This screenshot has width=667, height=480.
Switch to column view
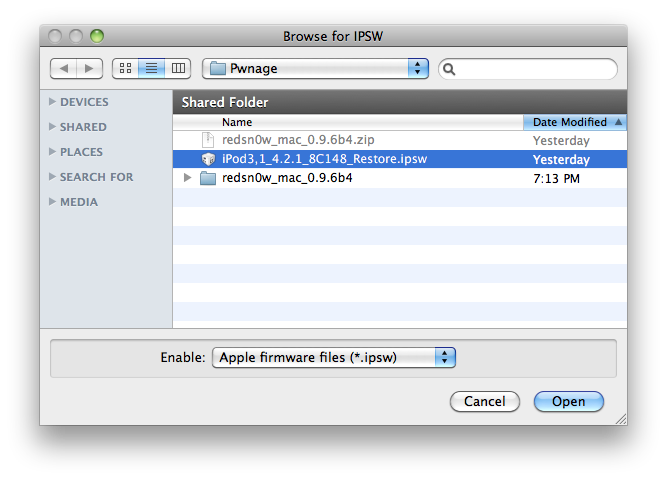click(x=178, y=69)
